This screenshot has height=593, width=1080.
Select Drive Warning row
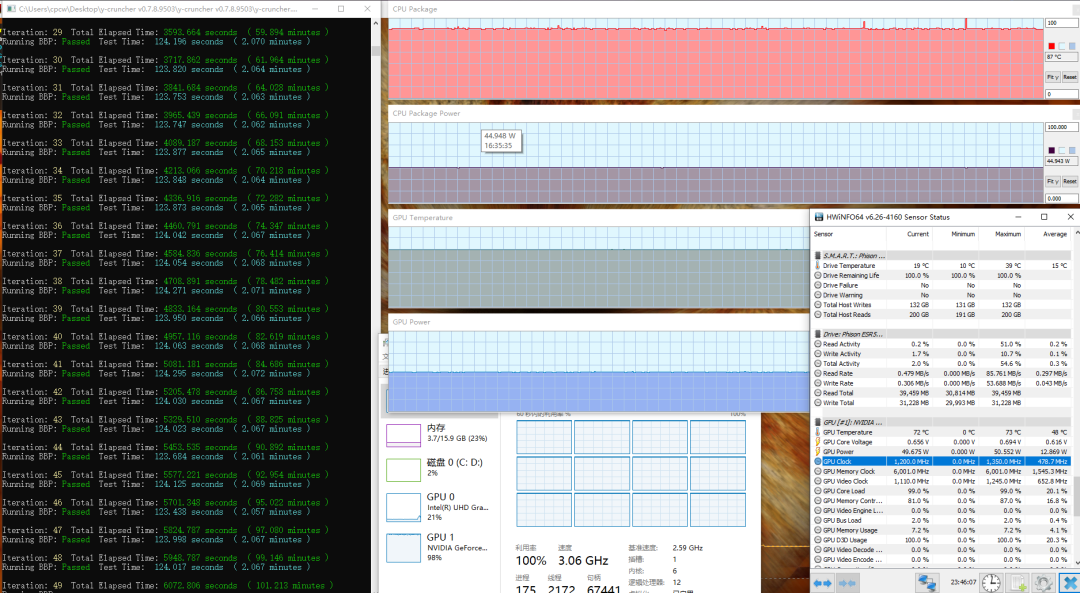point(941,295)
